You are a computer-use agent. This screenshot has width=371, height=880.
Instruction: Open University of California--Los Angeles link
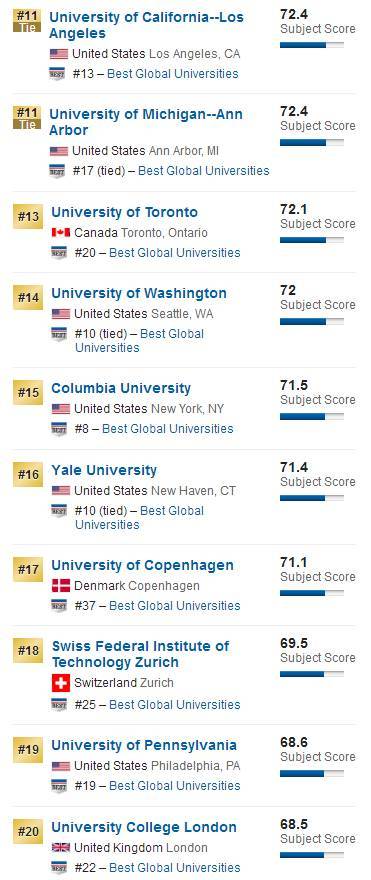tap(146, 25)
